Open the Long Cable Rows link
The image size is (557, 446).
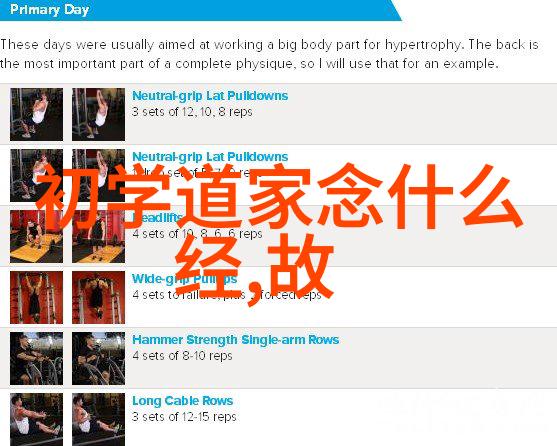[183, 401]
